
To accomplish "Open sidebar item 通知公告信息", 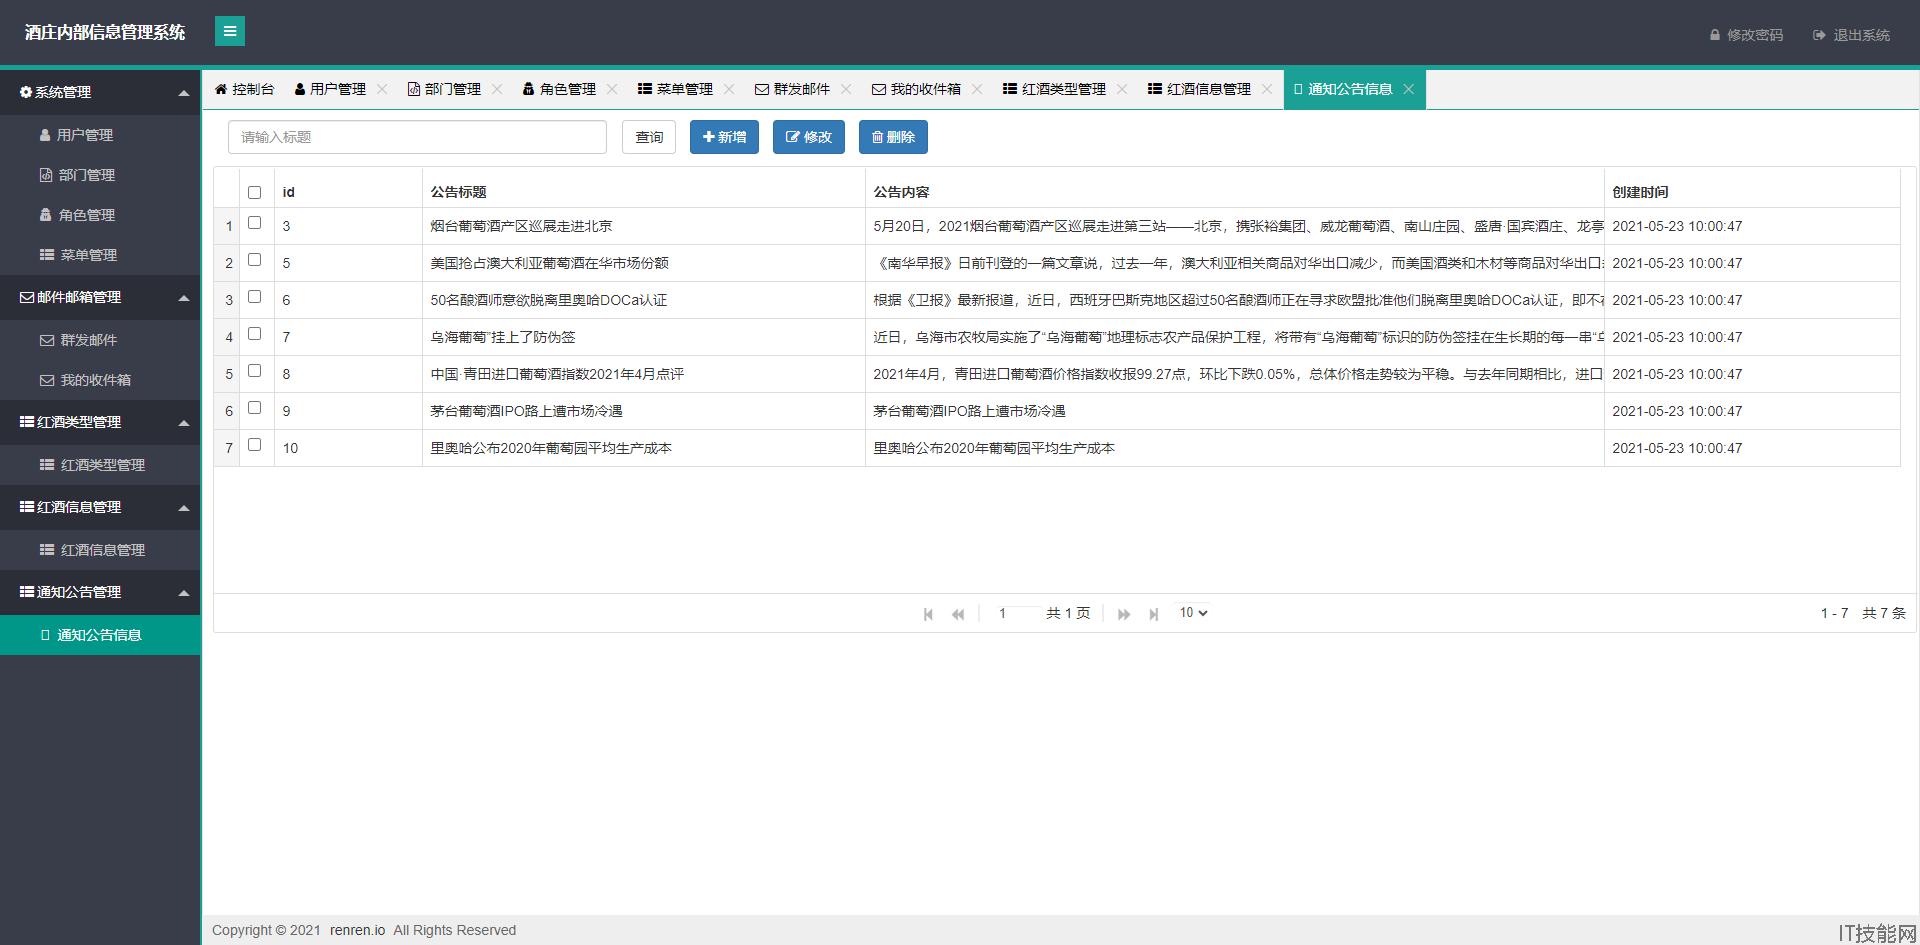I will [x=100, y=635].
